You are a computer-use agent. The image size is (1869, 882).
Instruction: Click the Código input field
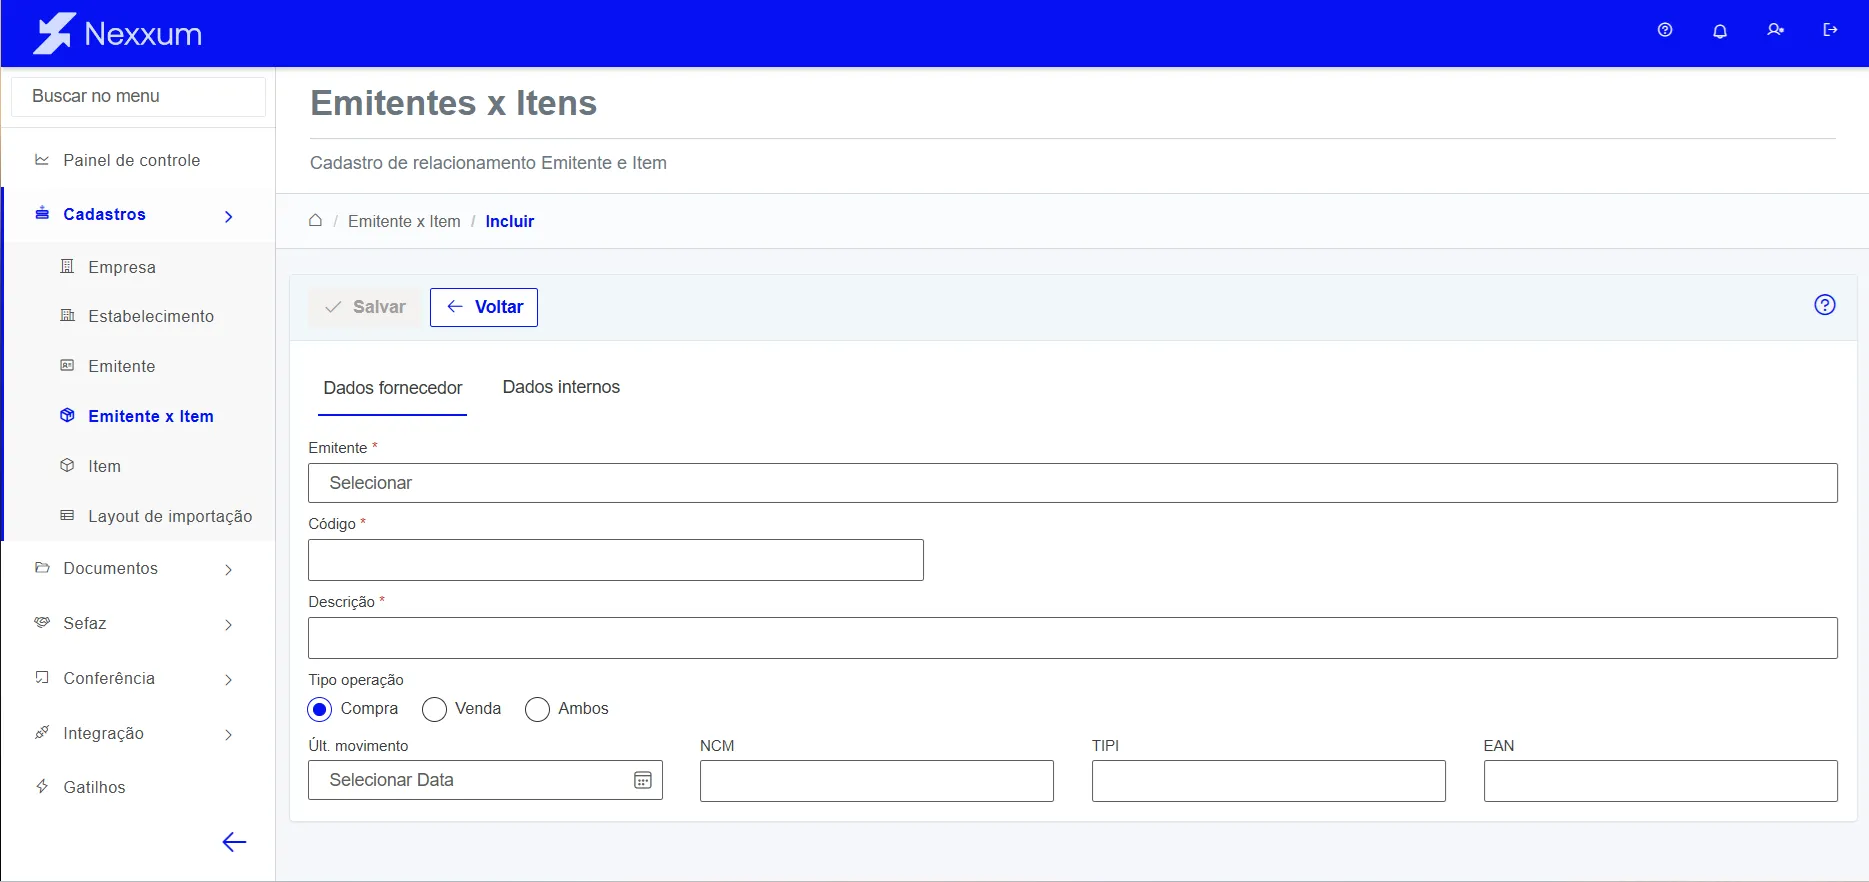coord(616,560)
